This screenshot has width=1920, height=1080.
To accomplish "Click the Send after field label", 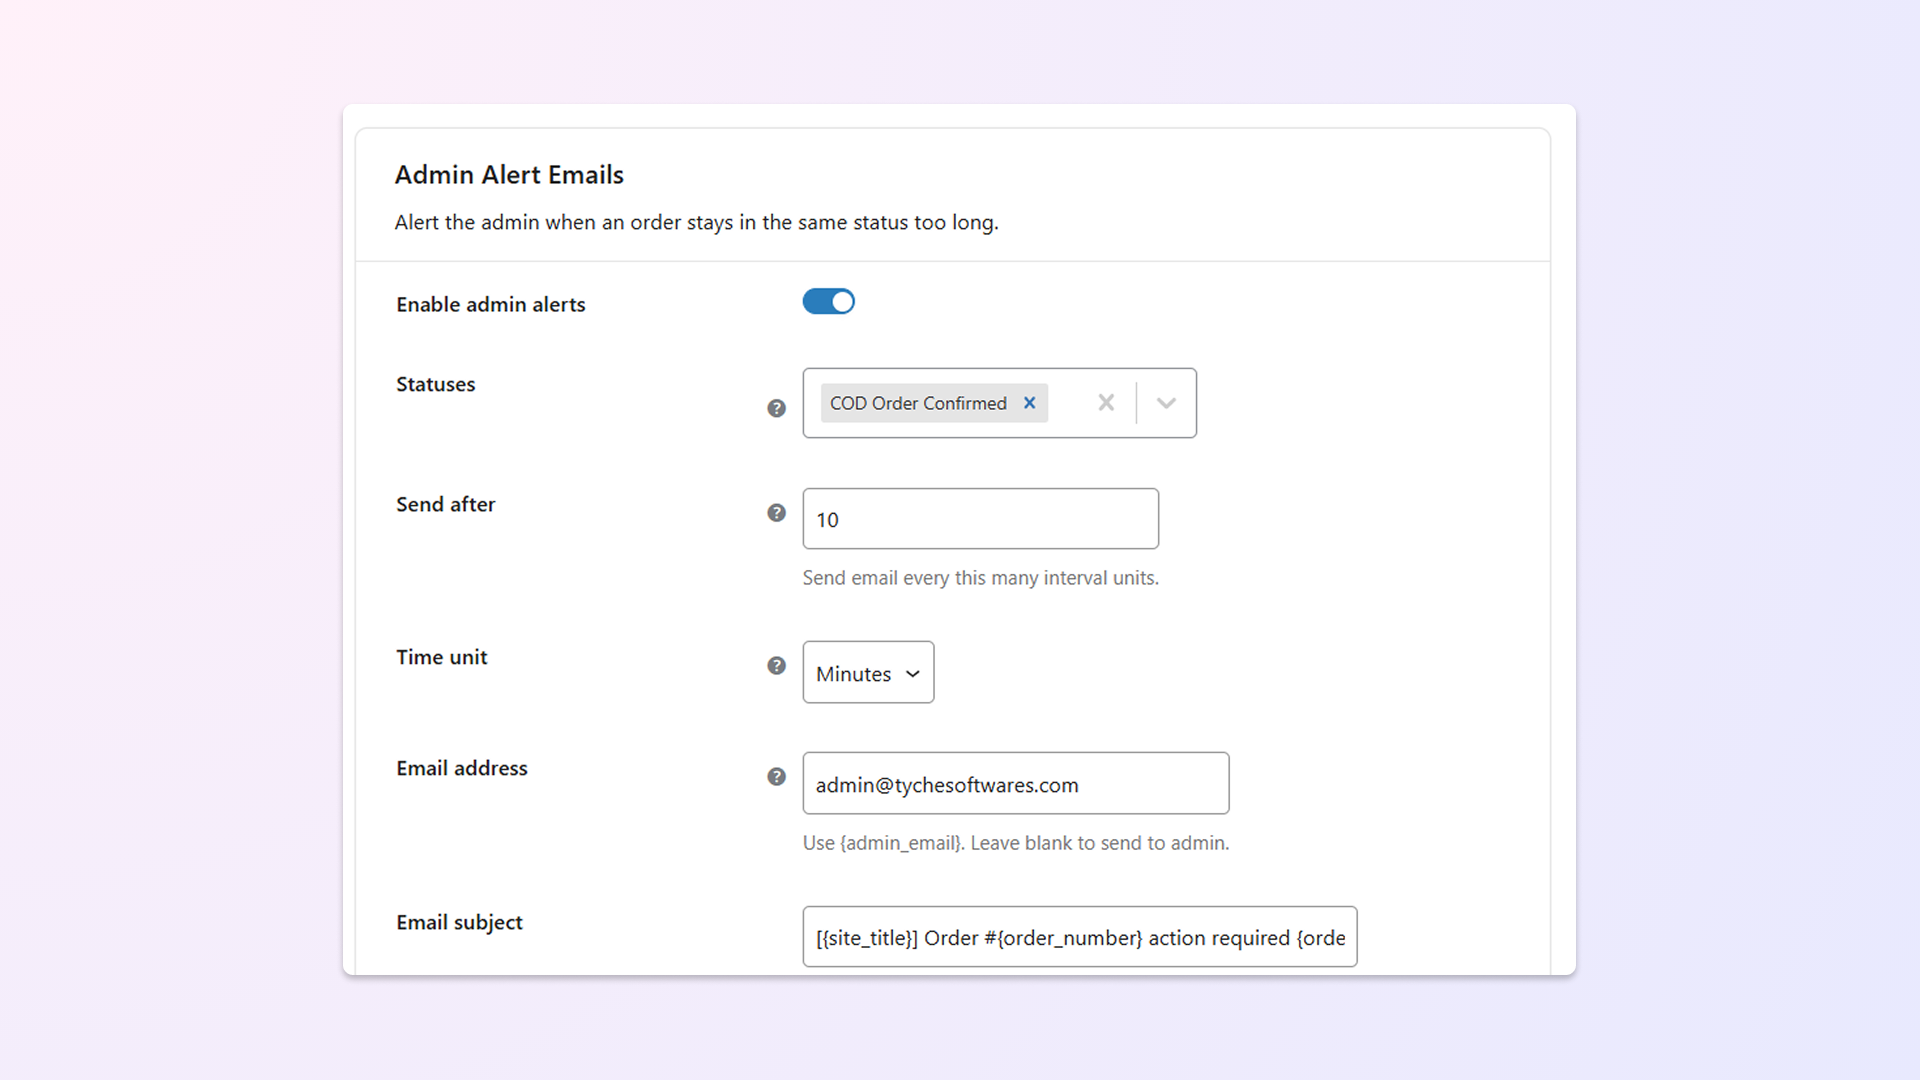I will 445,505.
